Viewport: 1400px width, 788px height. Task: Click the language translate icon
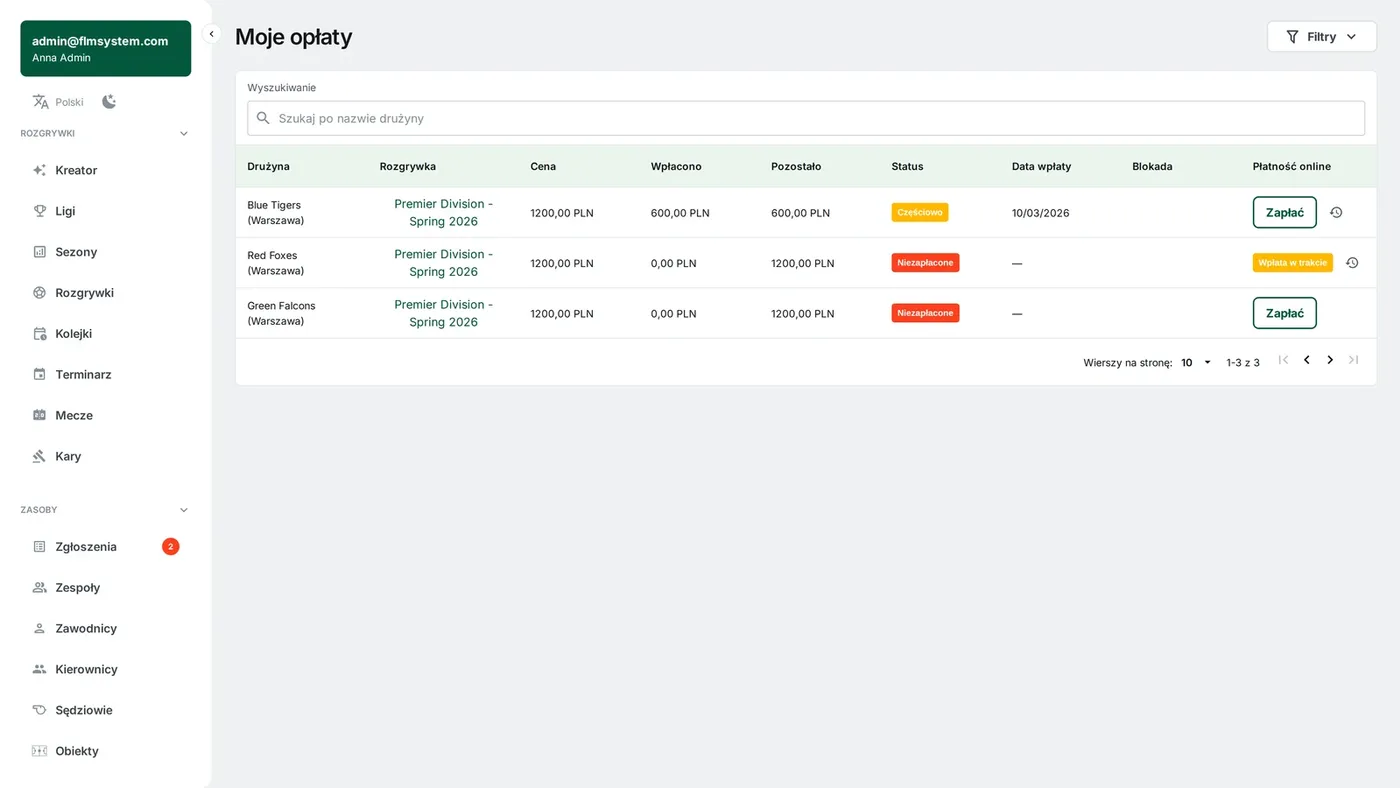(40, 102)
